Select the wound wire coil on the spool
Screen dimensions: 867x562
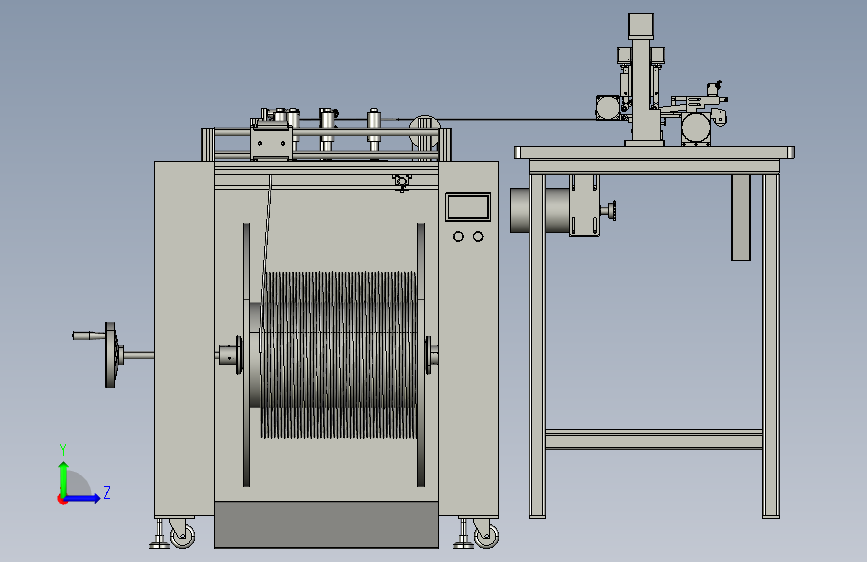(x=339, y=355)
